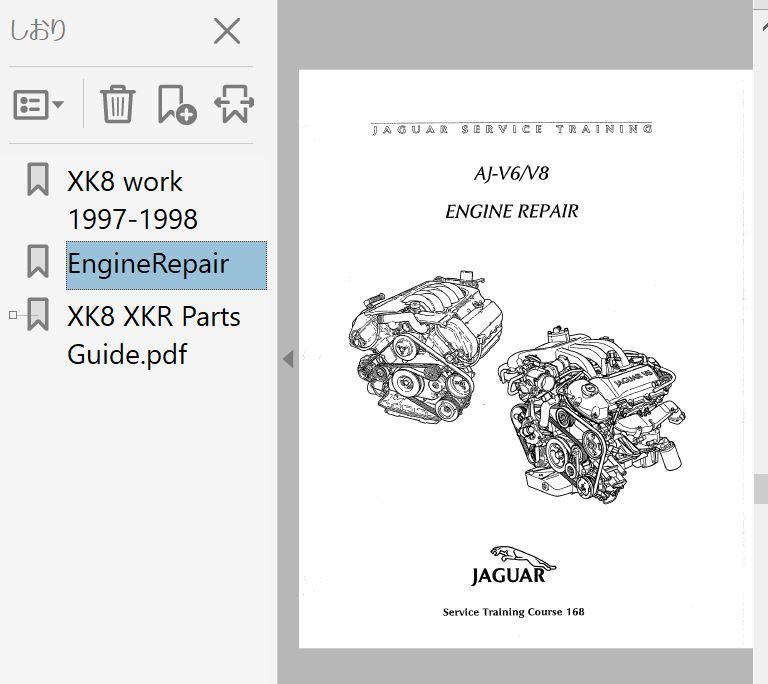The width and height of the screenshot is (768, 684).
Task: Click the ENGINE REPAIR title on the page
Action: (511, 211)
